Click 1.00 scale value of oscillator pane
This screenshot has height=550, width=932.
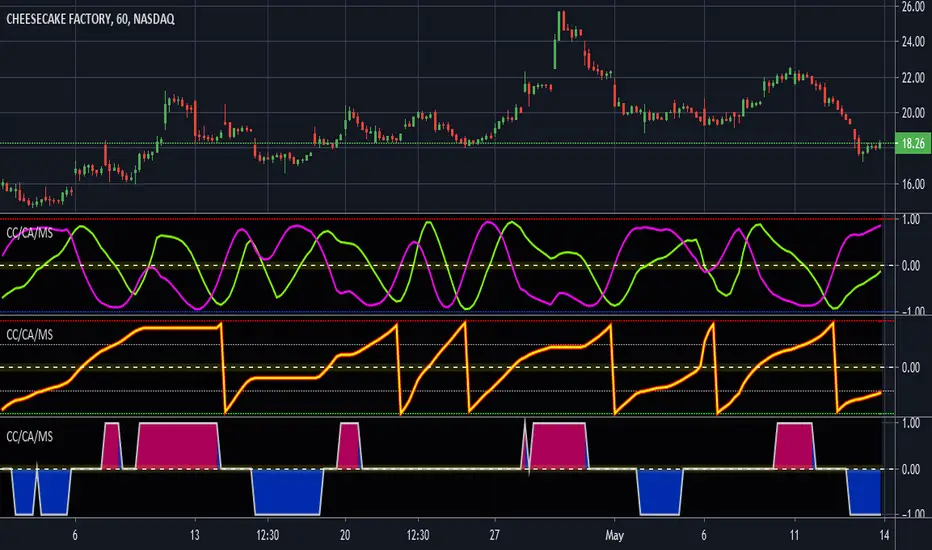pyautogui.click(x=911, y=219)
